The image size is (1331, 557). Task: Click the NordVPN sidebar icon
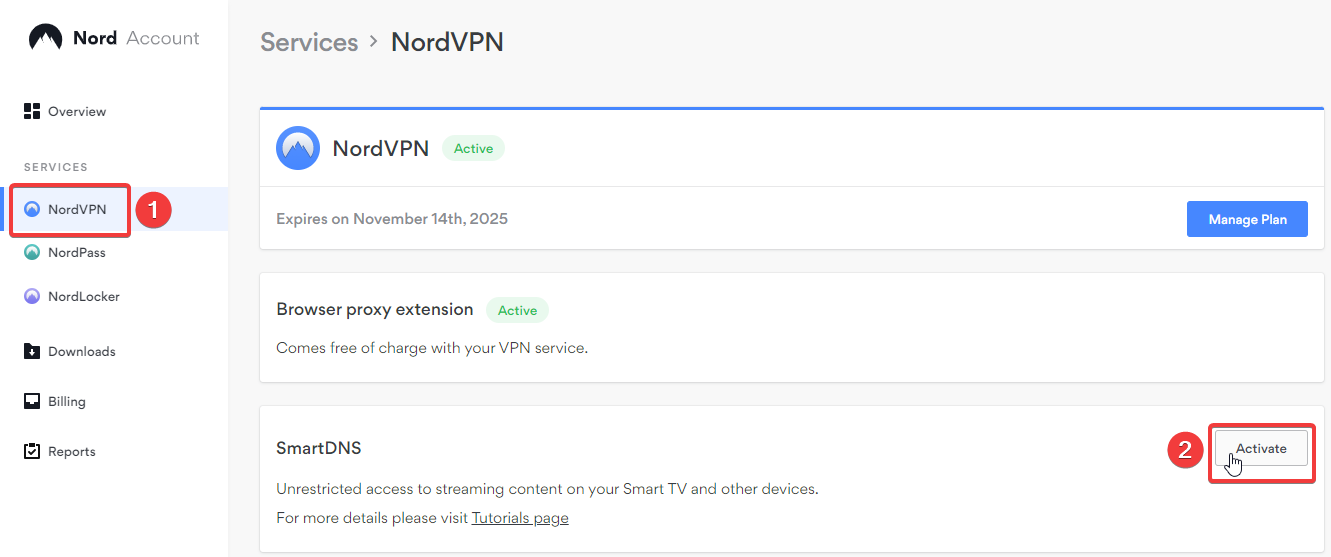click(32, 210)
